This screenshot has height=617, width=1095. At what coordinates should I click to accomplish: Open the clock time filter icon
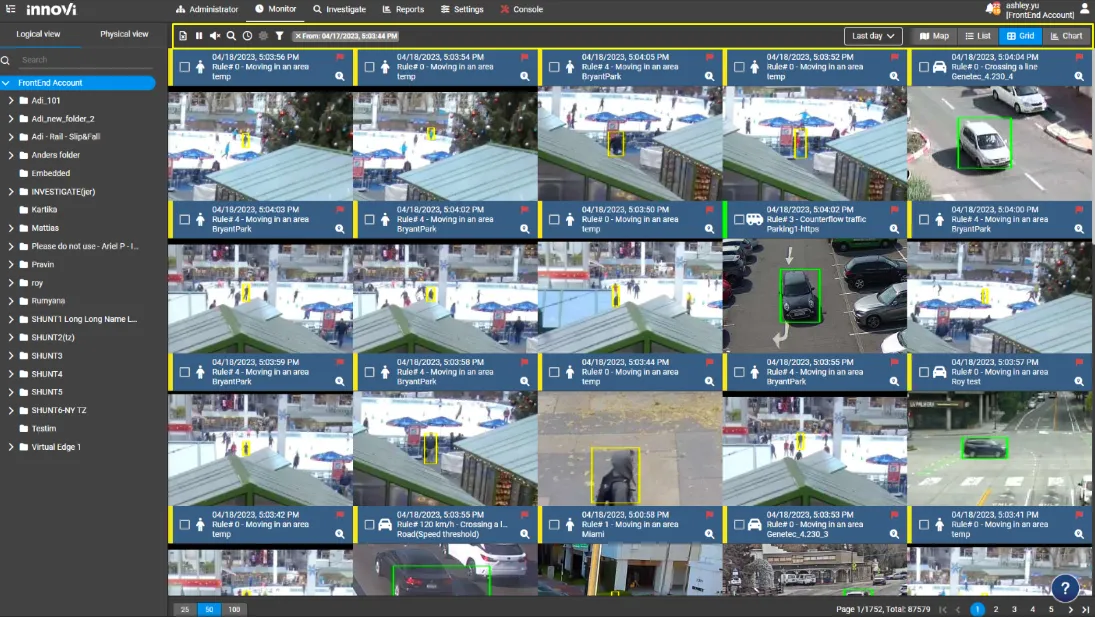click(247, 36)
